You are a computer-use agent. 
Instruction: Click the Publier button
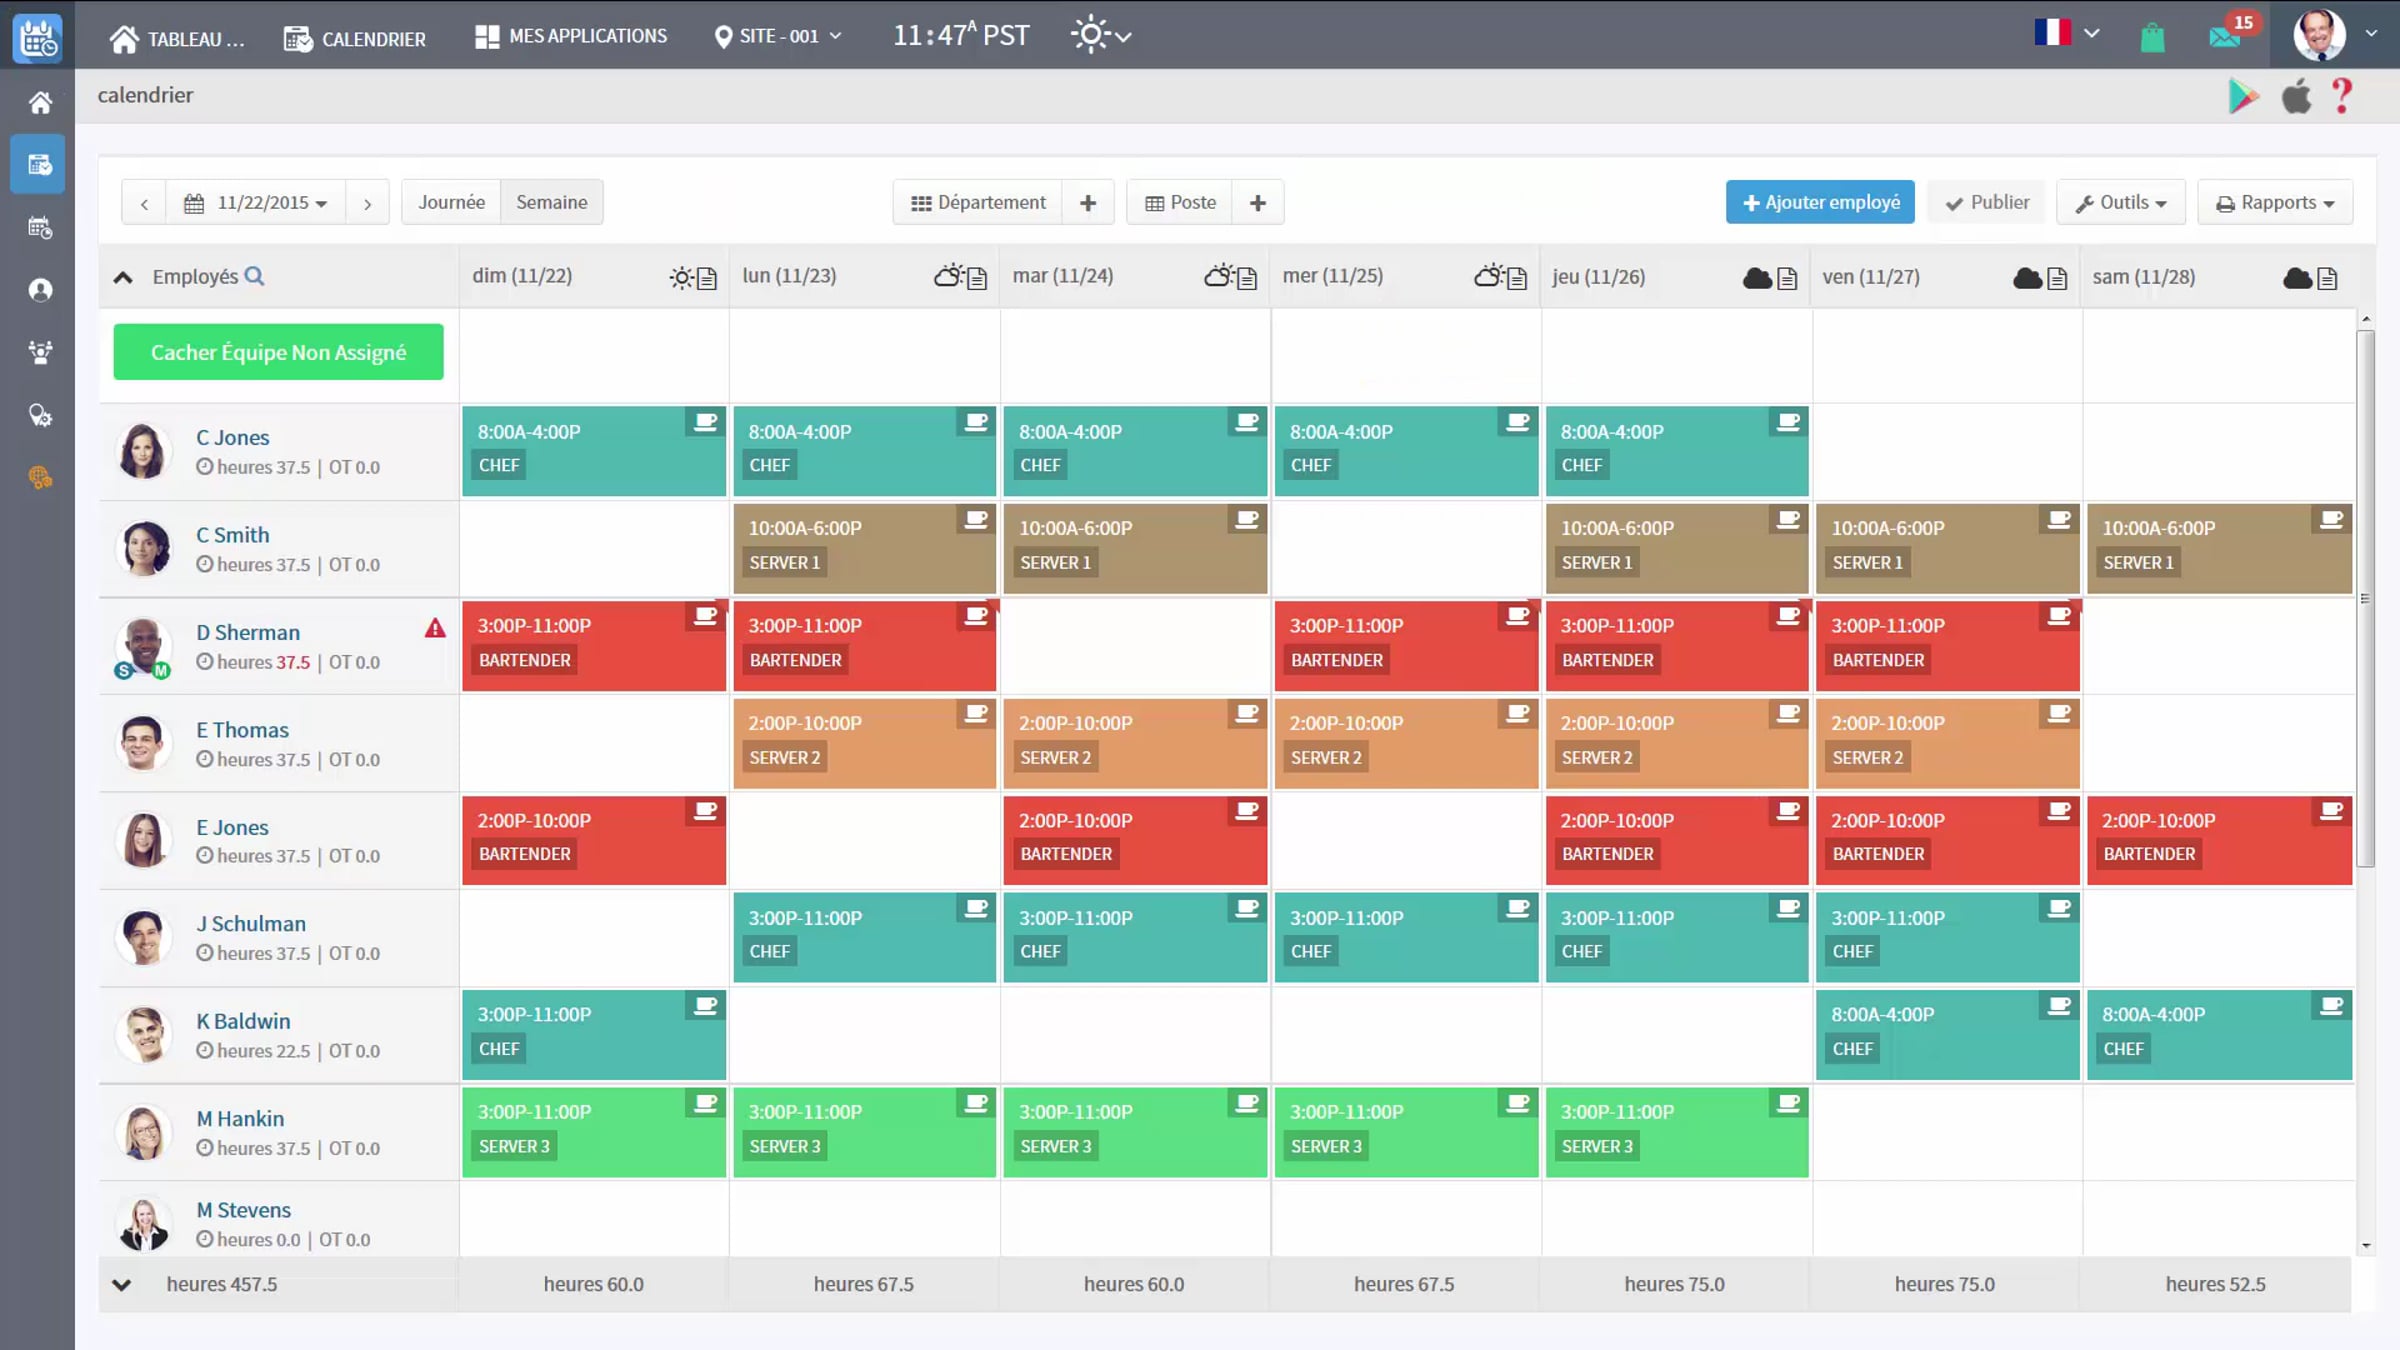coord(1987,202)
